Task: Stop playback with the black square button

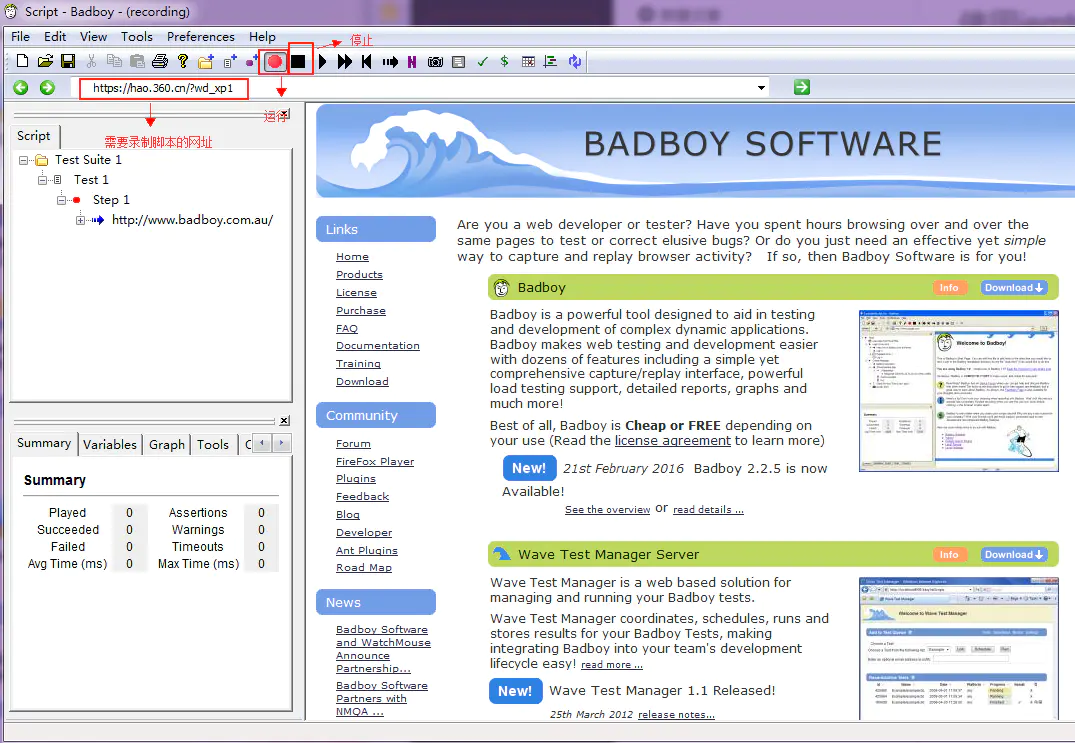Action: click(x=298, y=62)
